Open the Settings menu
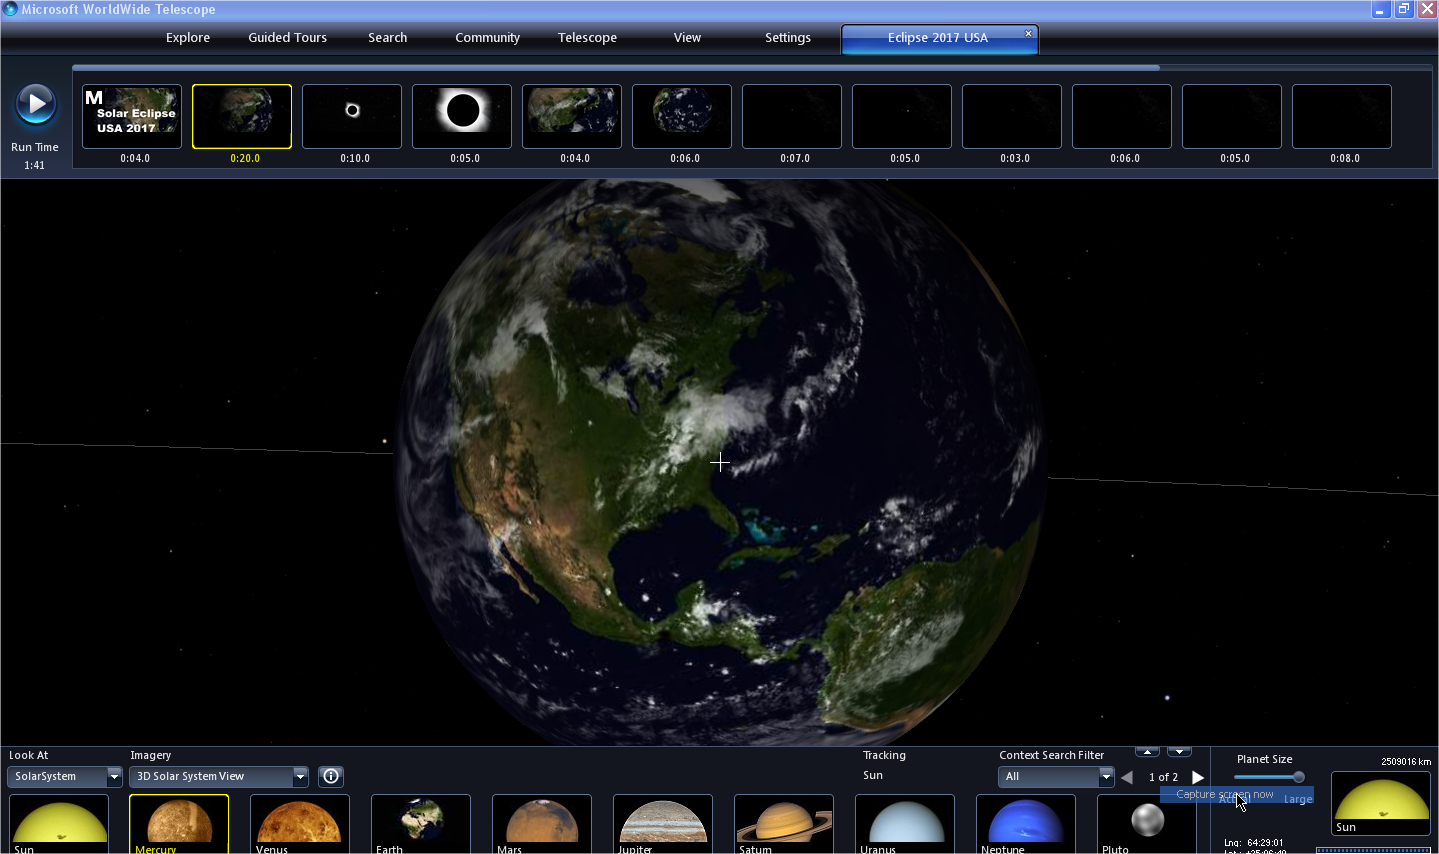Viewport: 1439px width, 854px height. [788, 38]
